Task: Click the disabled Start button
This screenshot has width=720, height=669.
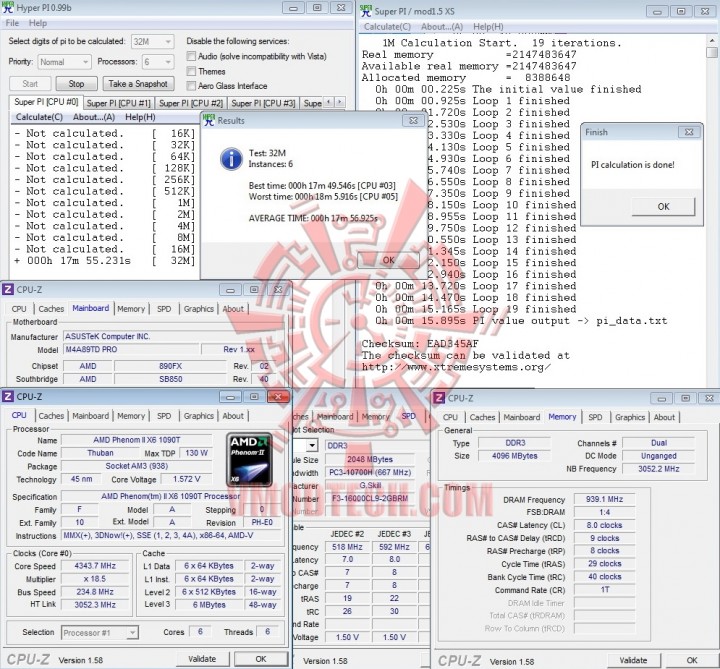Action: tap(30, 84)
